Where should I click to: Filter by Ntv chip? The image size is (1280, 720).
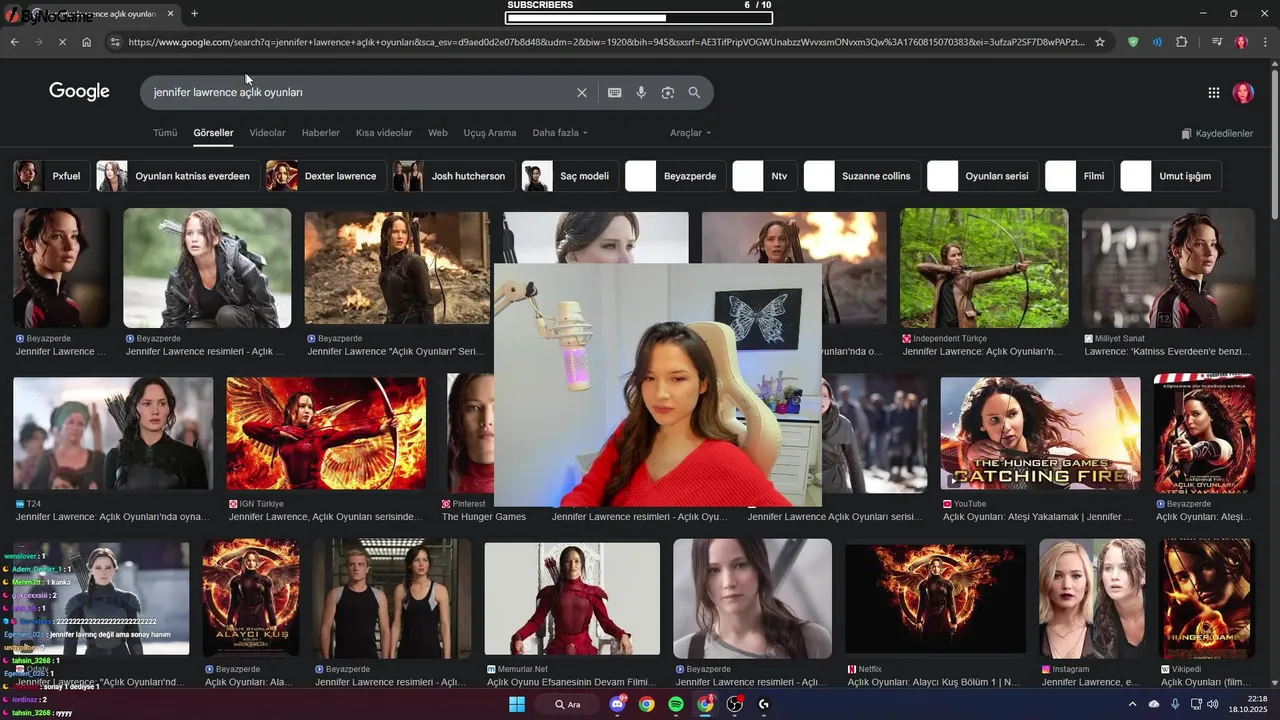765,176
